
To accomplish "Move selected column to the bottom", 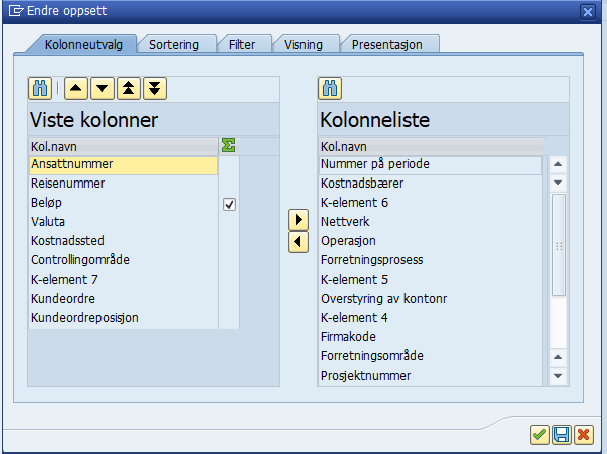I will tap(155, 89).
